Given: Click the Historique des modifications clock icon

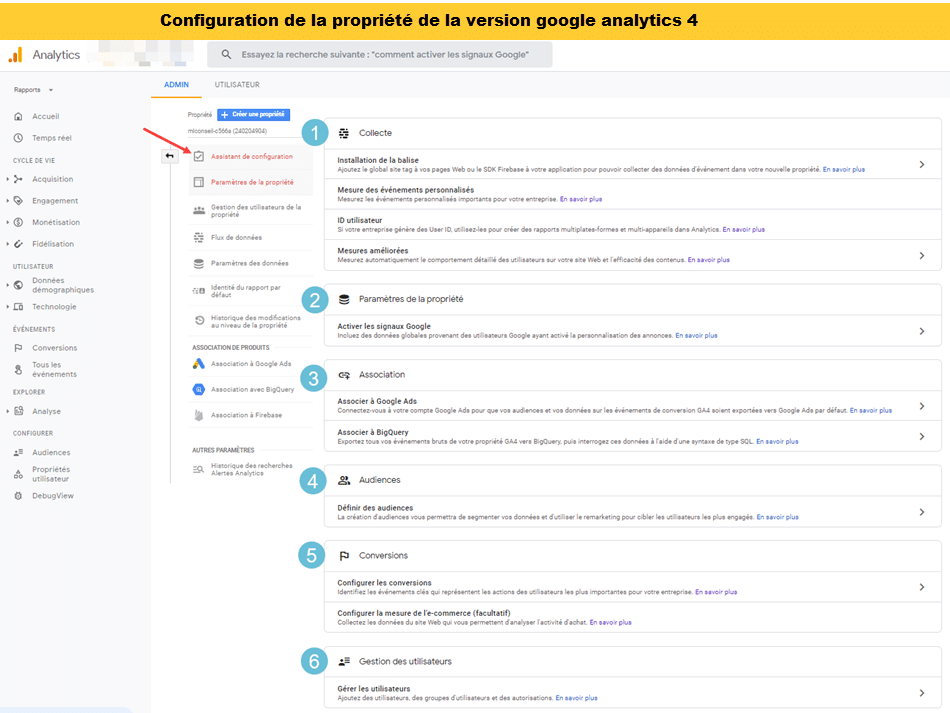Looking at the screenshot, I should point(199,321).
